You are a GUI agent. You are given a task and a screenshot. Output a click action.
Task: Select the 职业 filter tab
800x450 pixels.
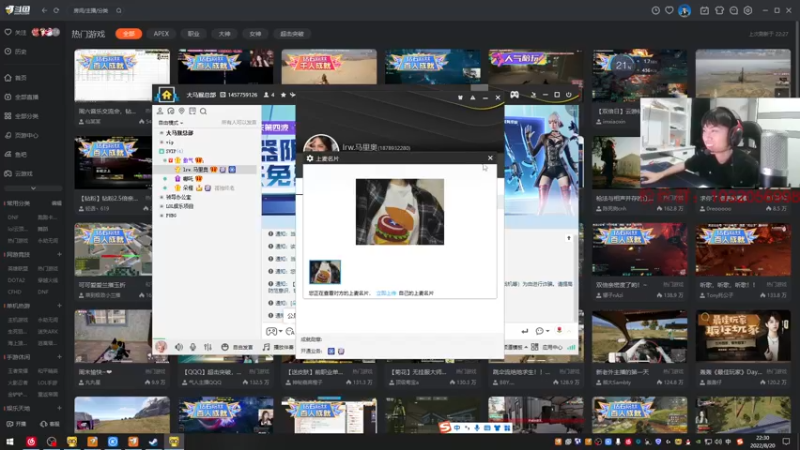[x=193, y=34]
